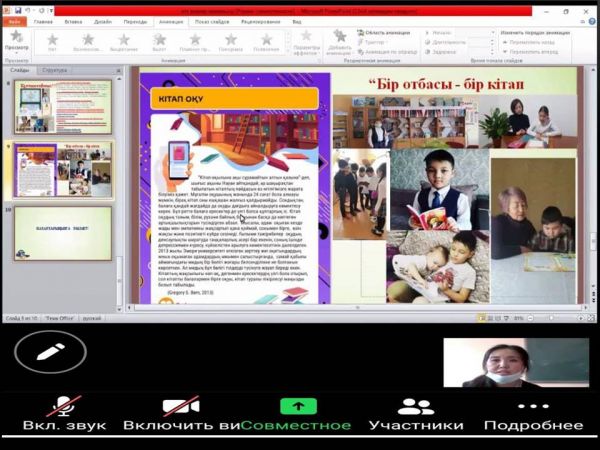Screen dimensions: 600x450
Task: Open the Участники participants list
Action: pos(415,413)
